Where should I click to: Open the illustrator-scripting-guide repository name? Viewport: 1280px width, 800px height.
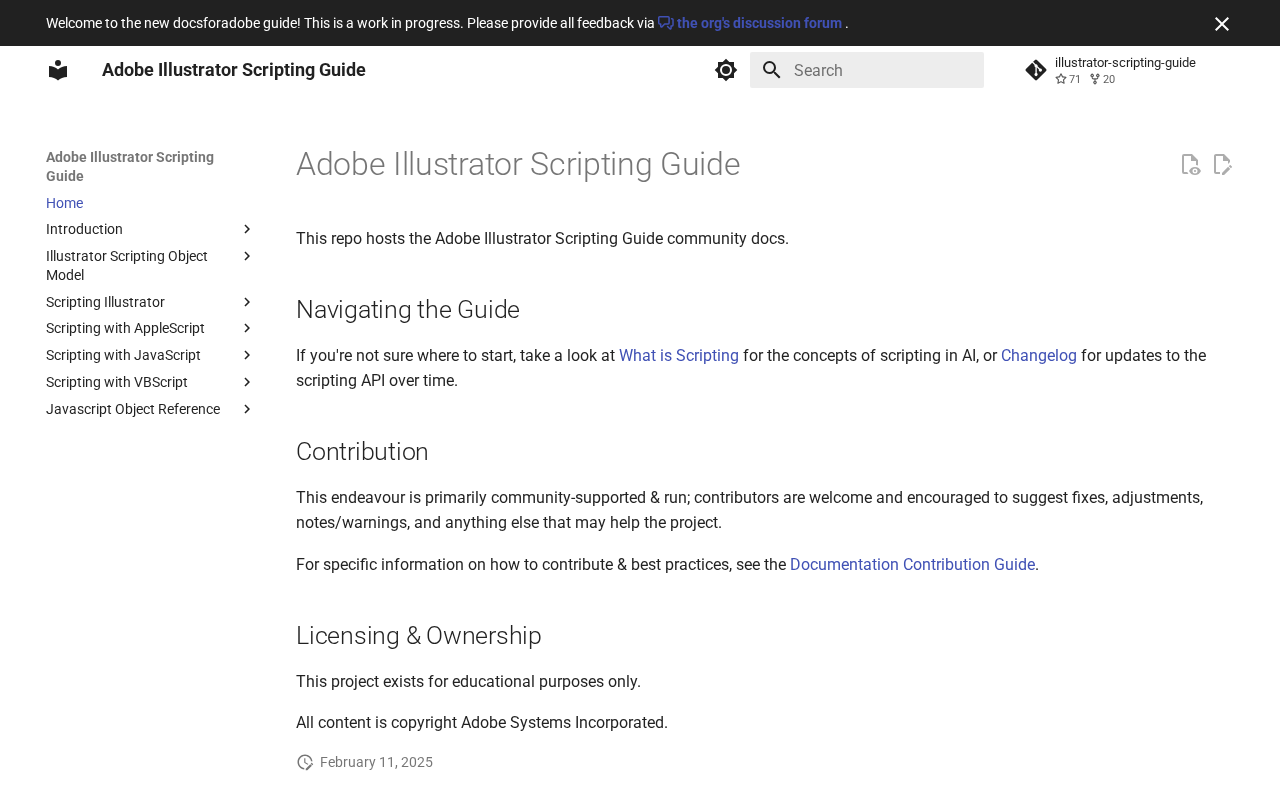pos(1125,63)
